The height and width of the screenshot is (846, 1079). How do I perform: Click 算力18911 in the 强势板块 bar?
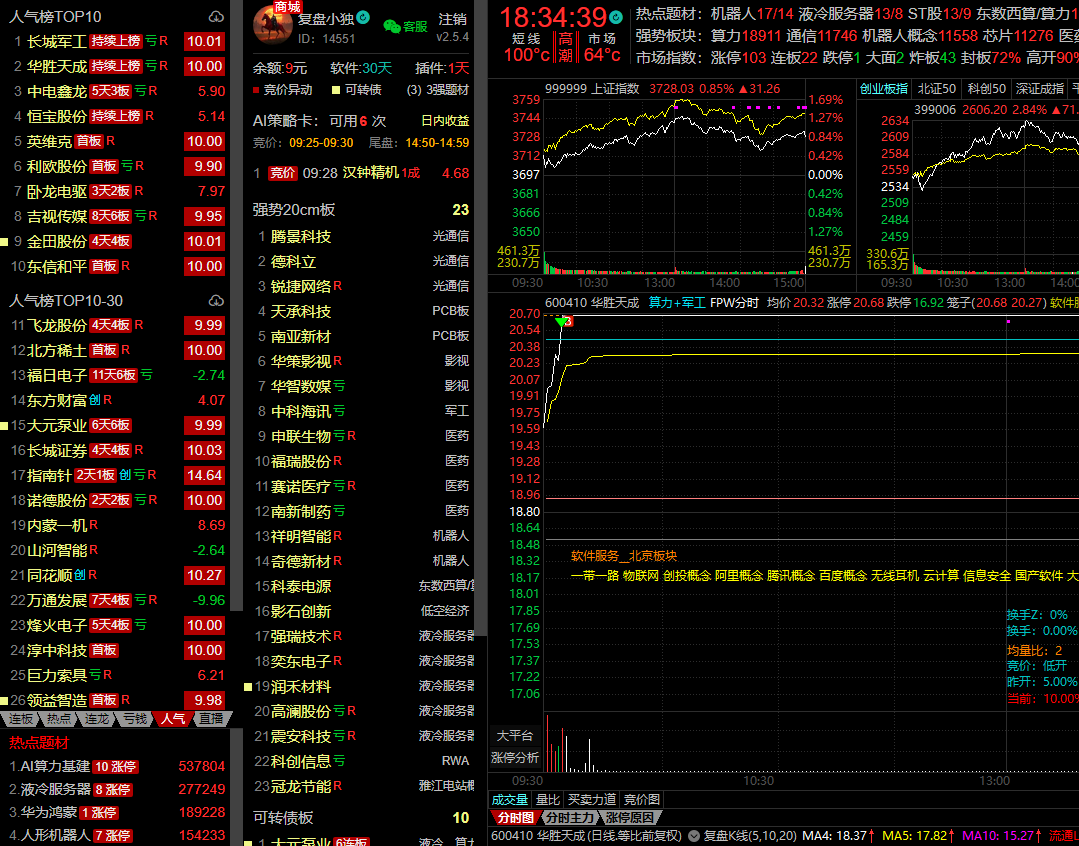[x=746, y=36]
